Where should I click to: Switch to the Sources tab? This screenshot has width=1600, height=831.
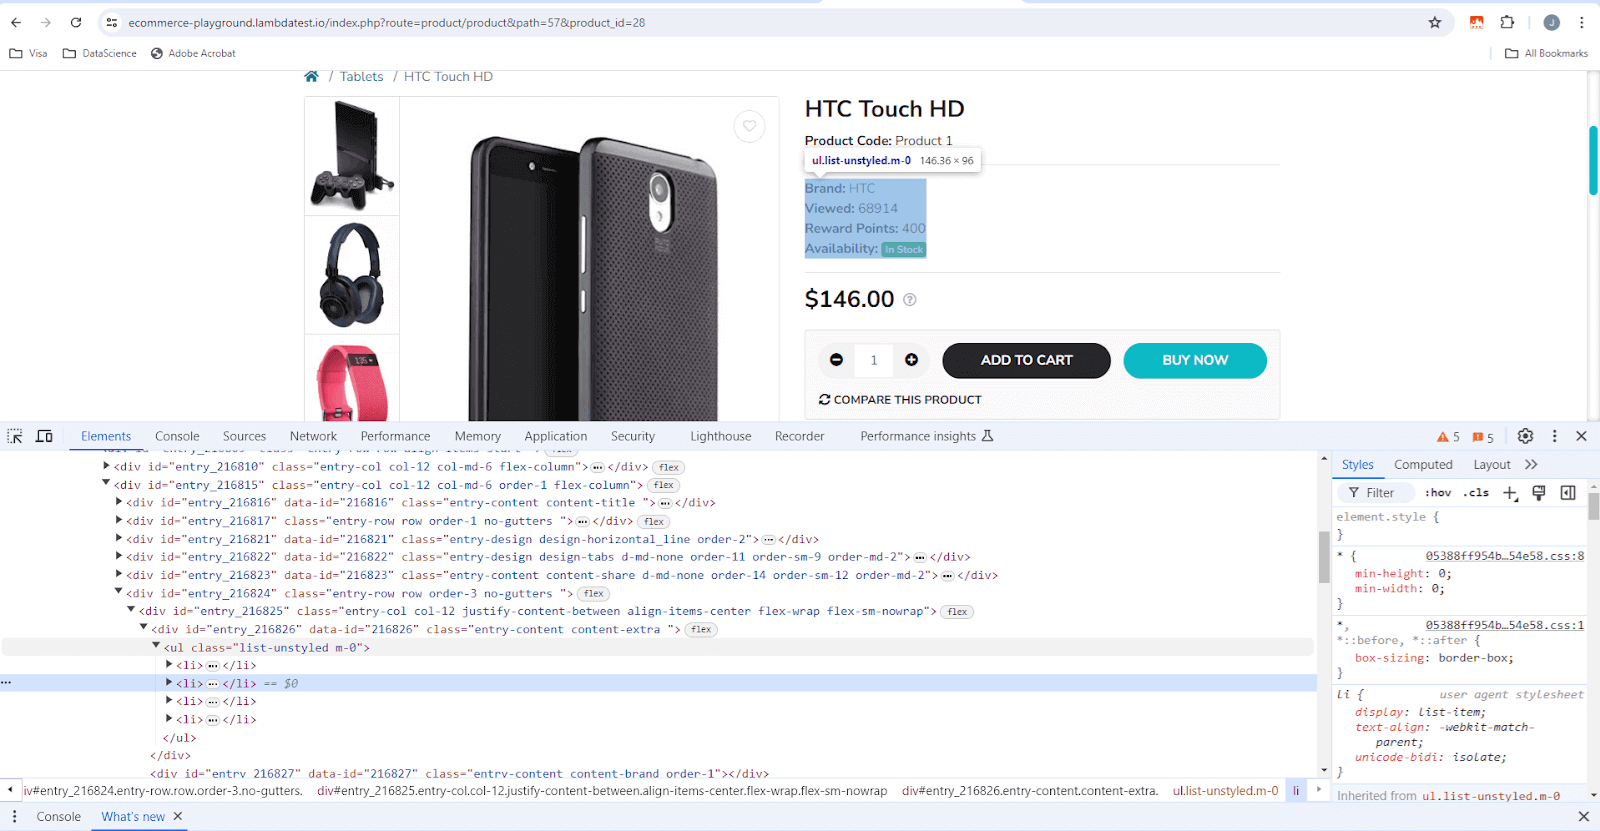pyautogui.click(x=244, y=436)
